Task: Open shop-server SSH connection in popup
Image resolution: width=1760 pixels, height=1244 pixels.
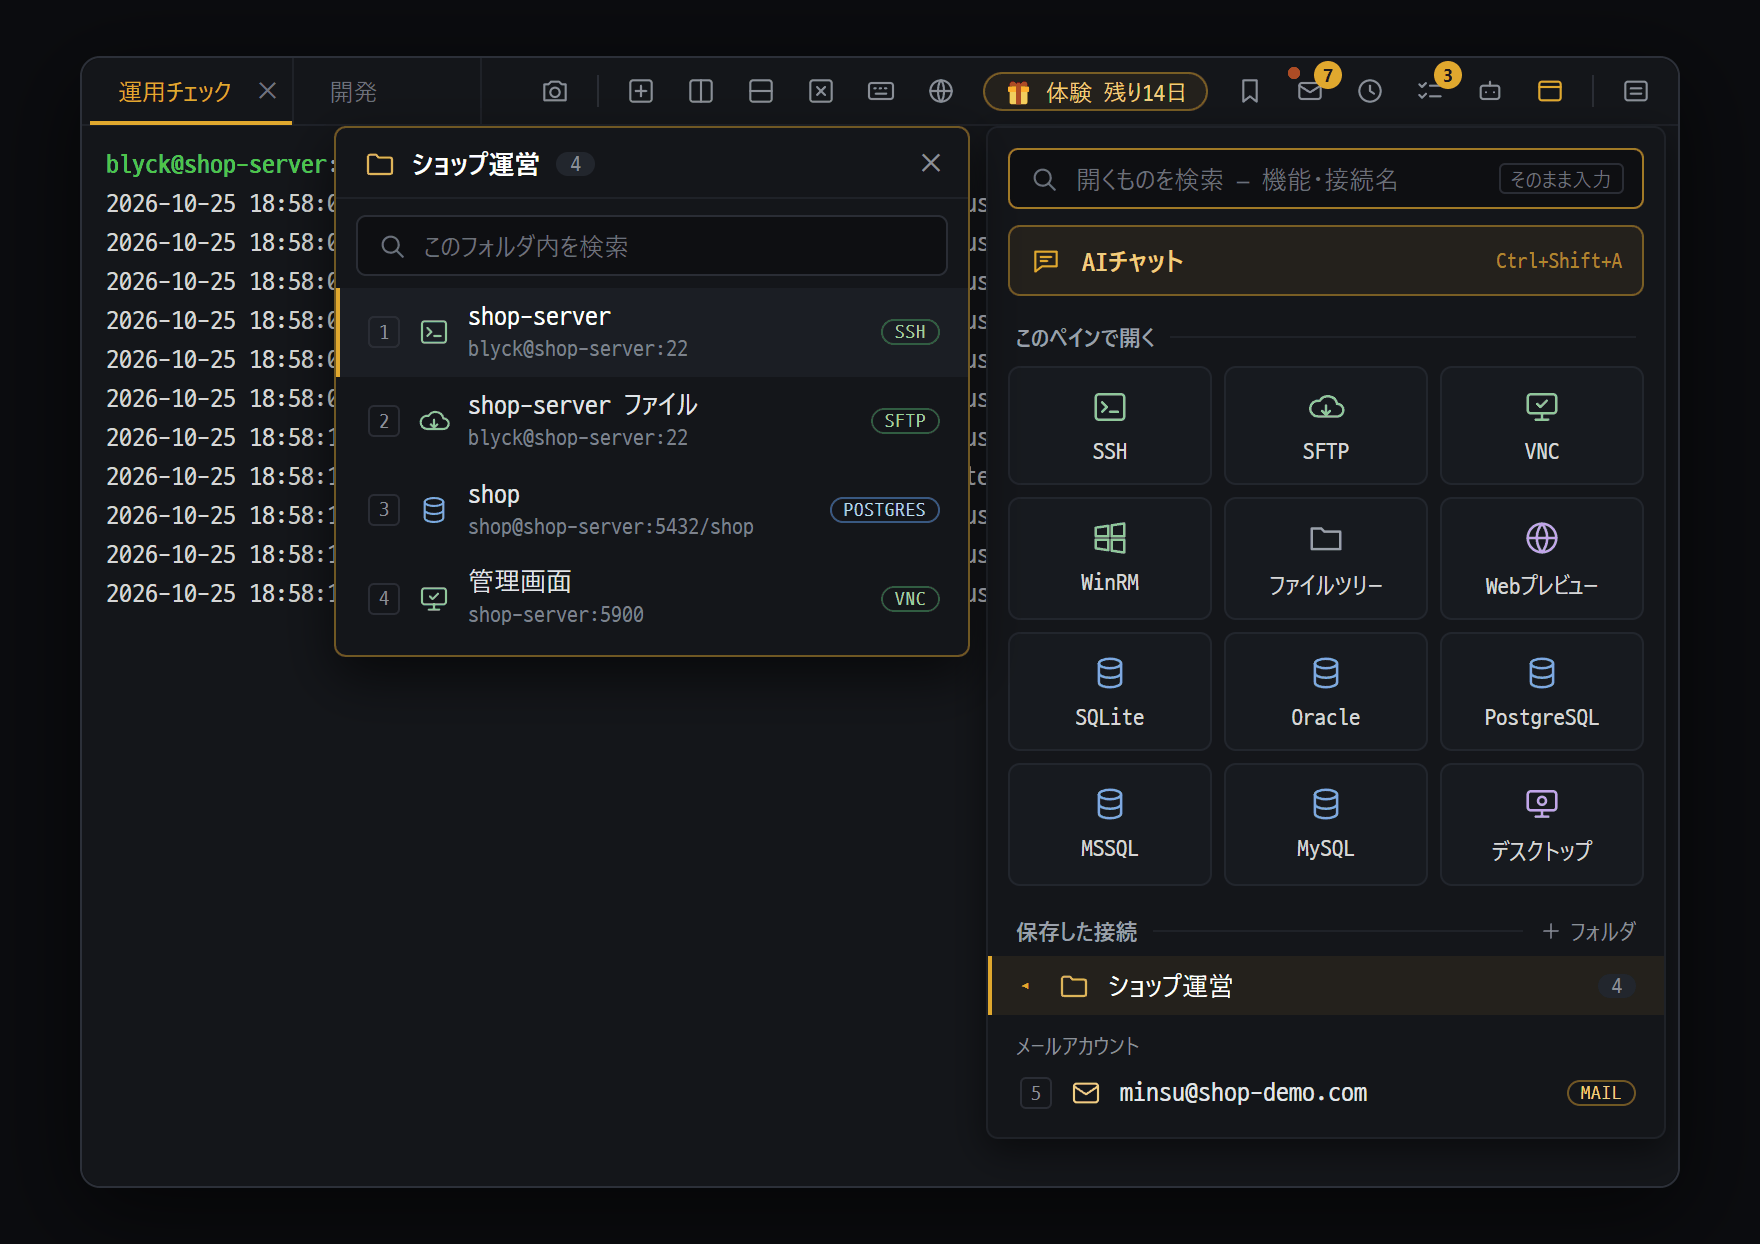Action: pyautogui.click(x=652, y=332)
